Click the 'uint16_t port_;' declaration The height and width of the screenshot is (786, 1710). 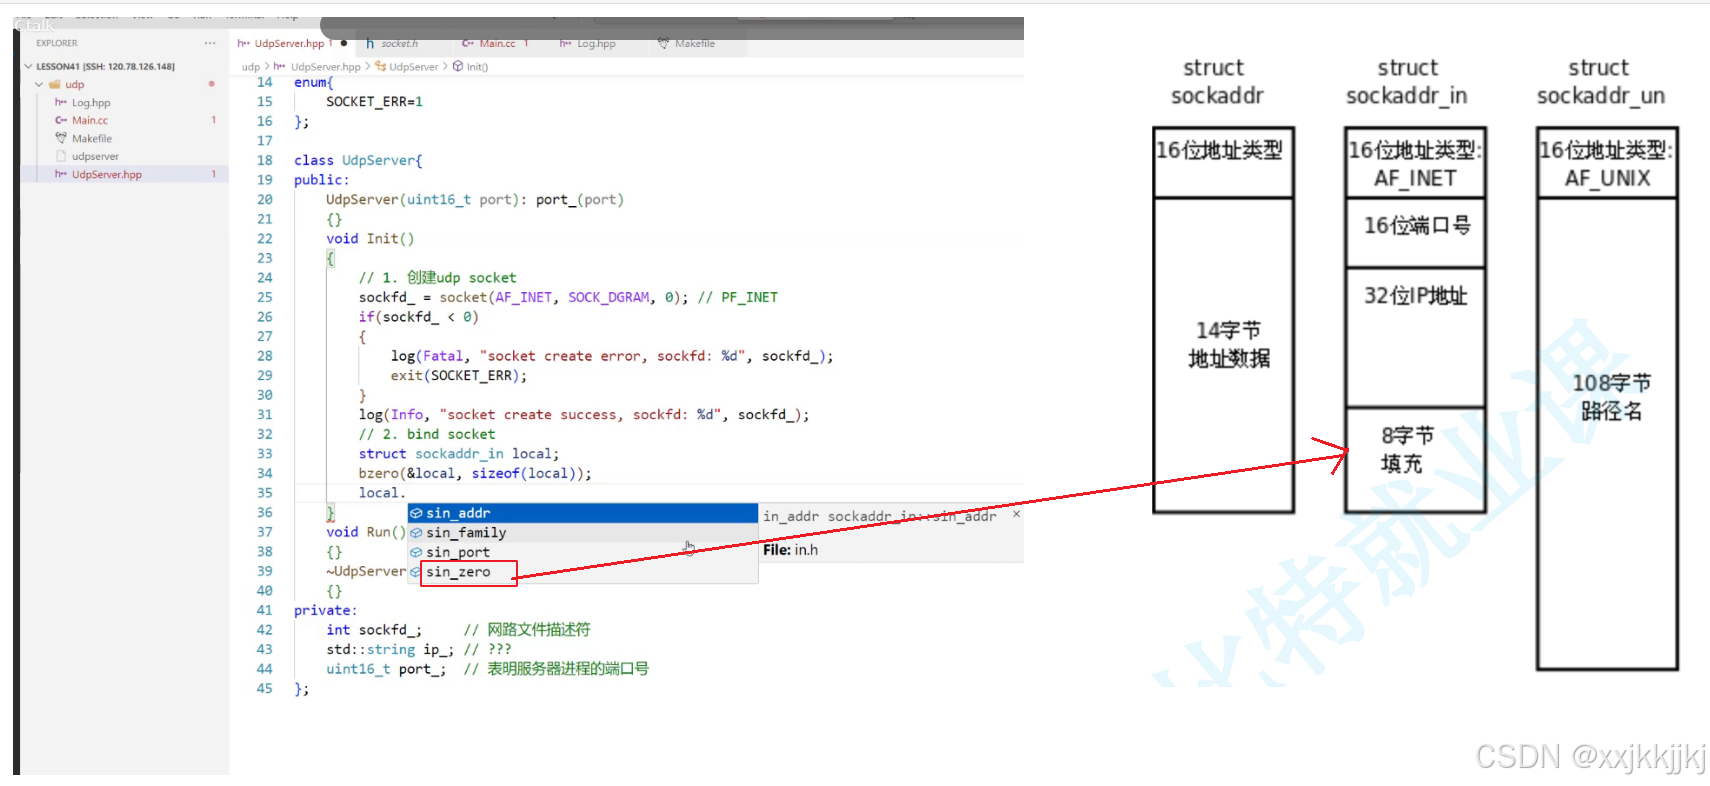pos(386,668)
